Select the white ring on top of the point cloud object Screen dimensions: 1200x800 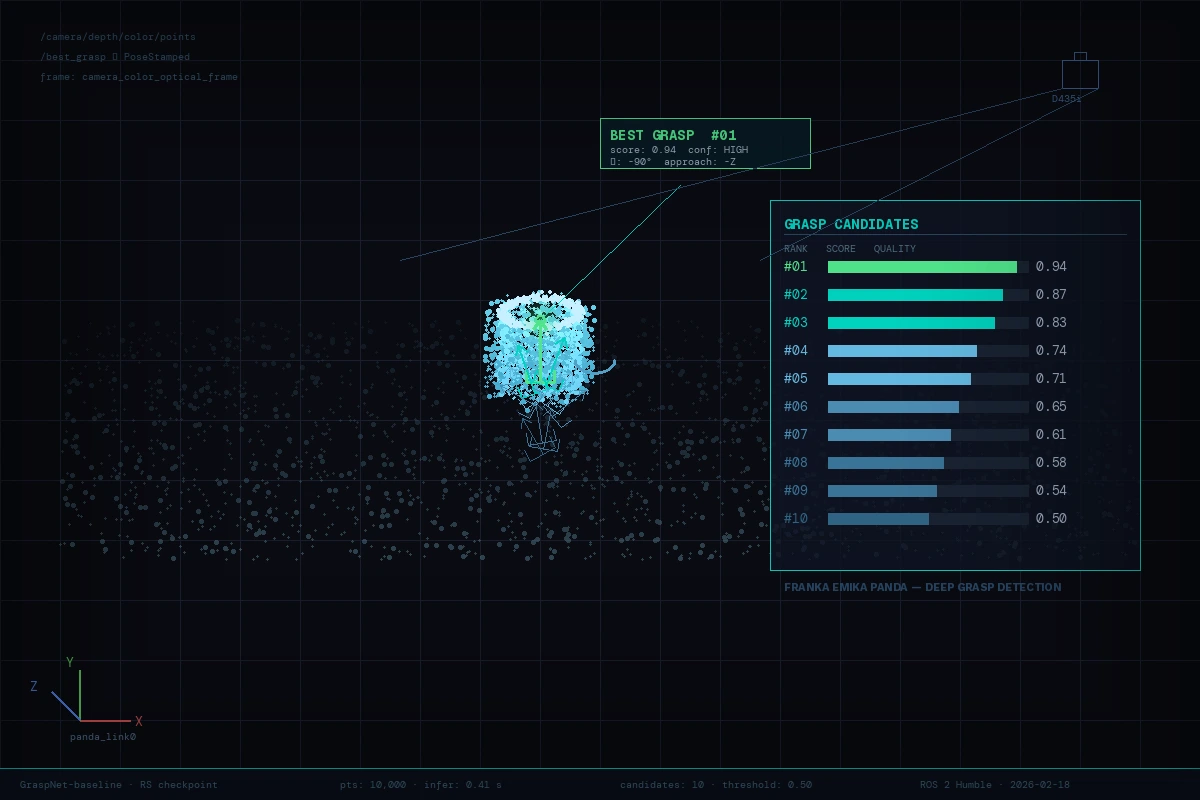coord(540,309)
